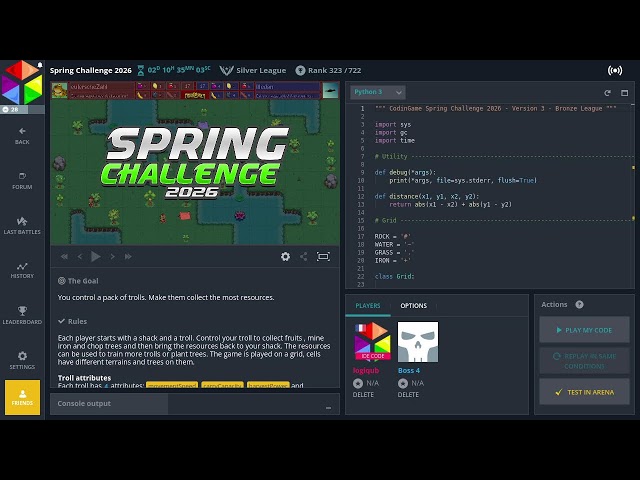The height and width of the screenshot is (480, 640).
Task: Expand the code editor panel
Action: [x=624, y=93]
